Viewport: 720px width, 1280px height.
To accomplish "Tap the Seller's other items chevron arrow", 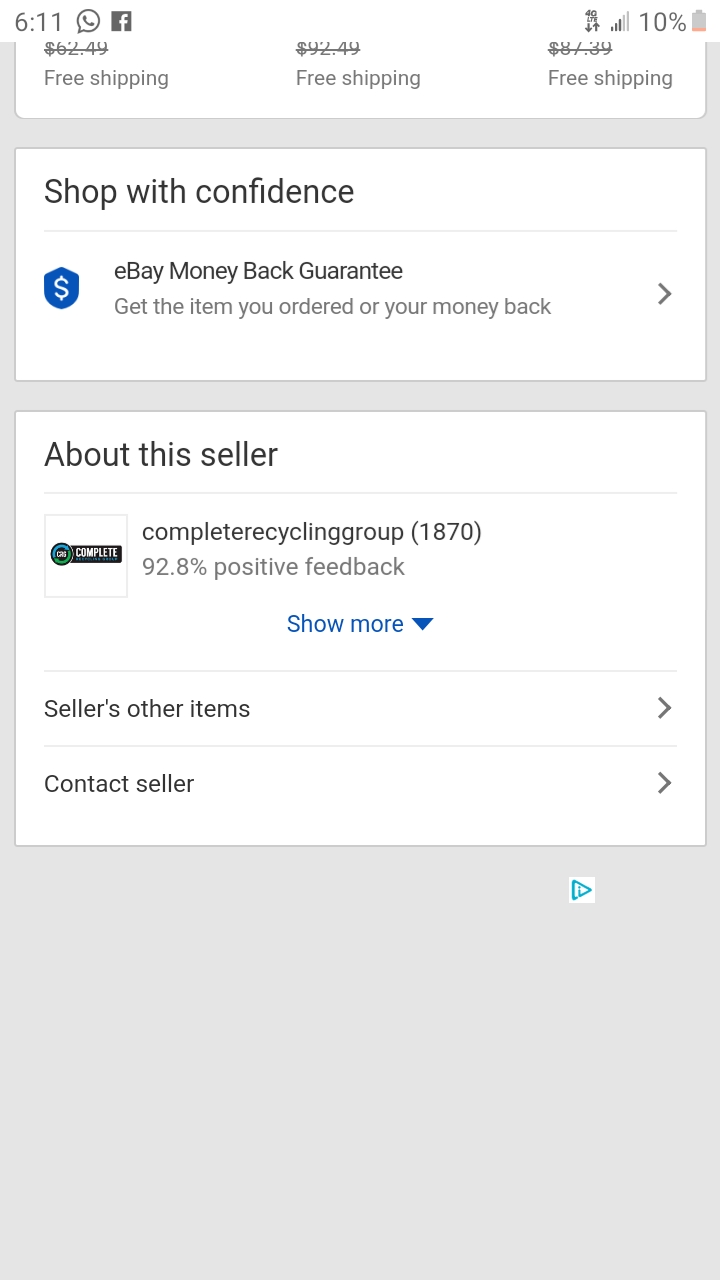I will 664,708.
